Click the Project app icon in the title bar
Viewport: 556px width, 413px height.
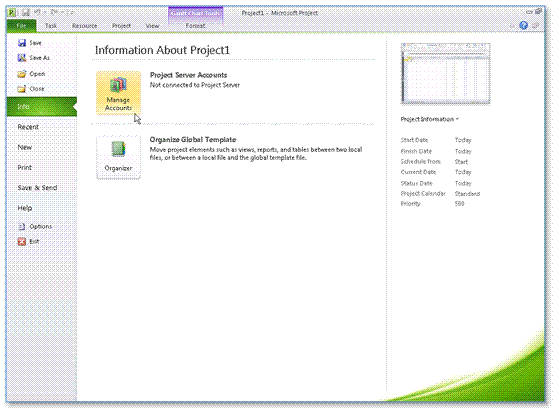(x=12, y=13)
